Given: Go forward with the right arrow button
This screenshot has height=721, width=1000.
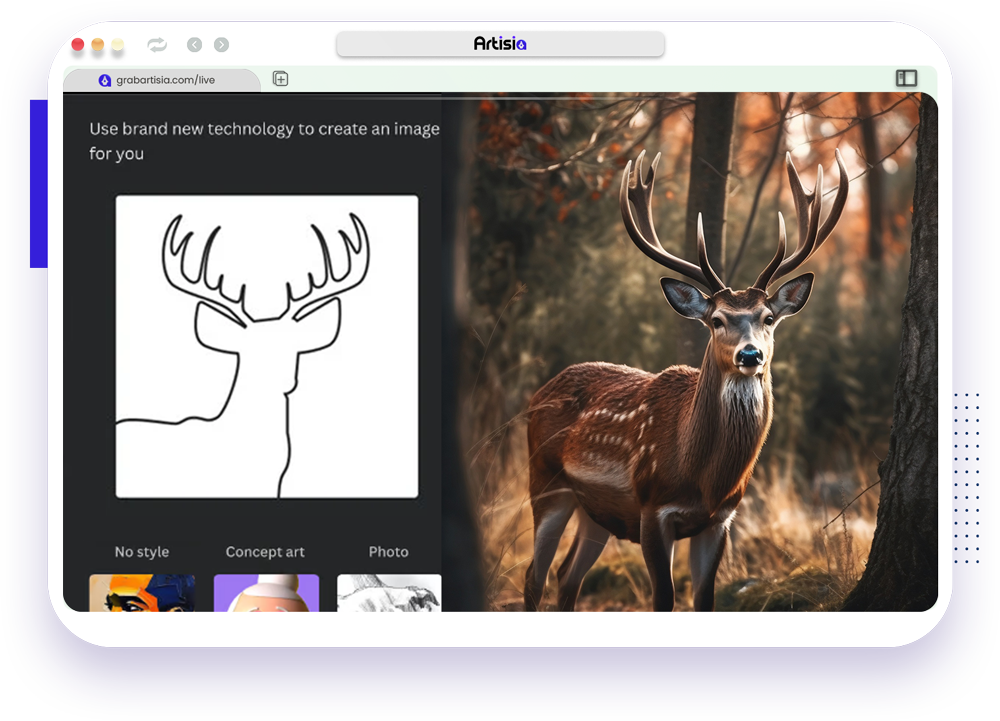Looking at the screenshot, I should (221, 45).
